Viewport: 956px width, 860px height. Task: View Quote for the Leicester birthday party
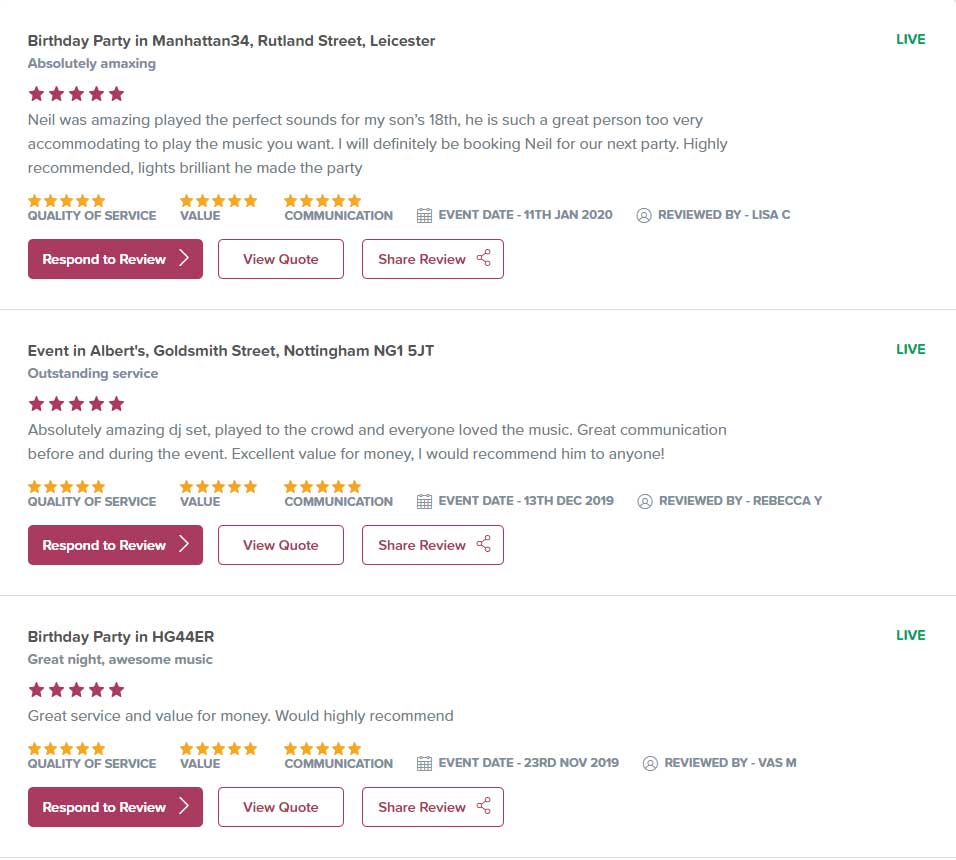click(280, 259)
